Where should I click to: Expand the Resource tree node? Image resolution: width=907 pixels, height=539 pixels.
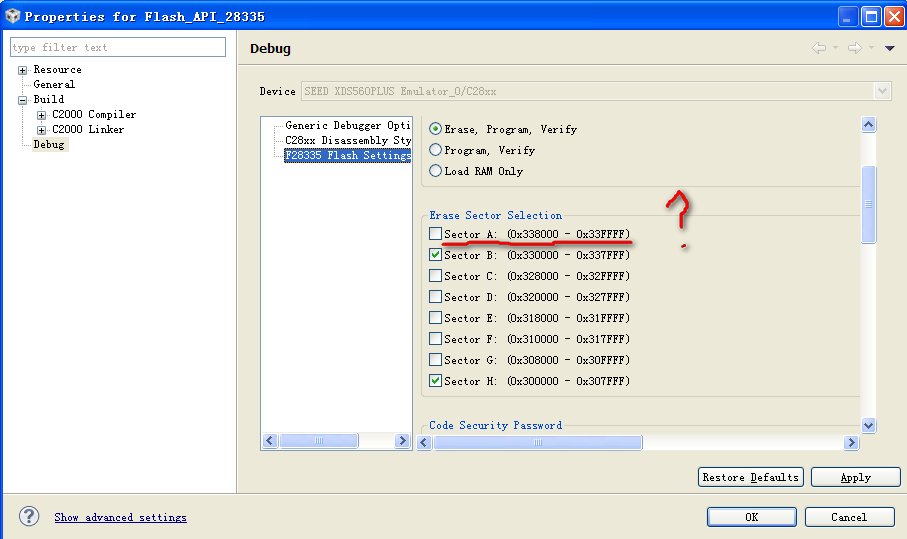click(23, 70)
